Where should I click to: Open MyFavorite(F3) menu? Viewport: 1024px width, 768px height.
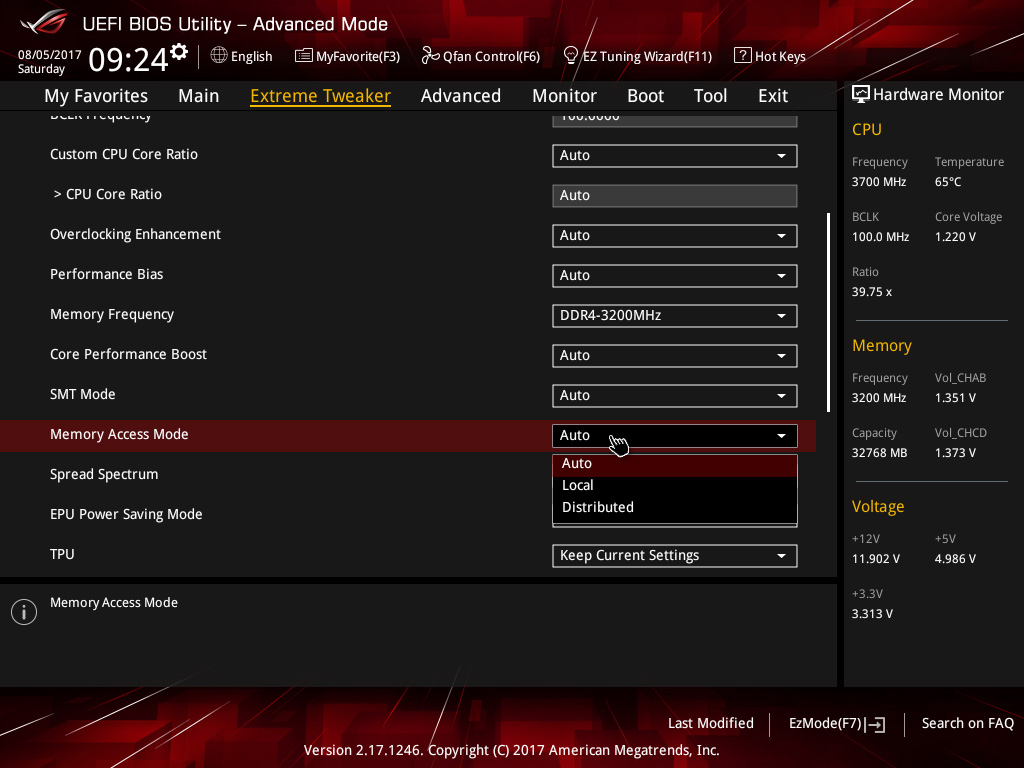[347, 56]
